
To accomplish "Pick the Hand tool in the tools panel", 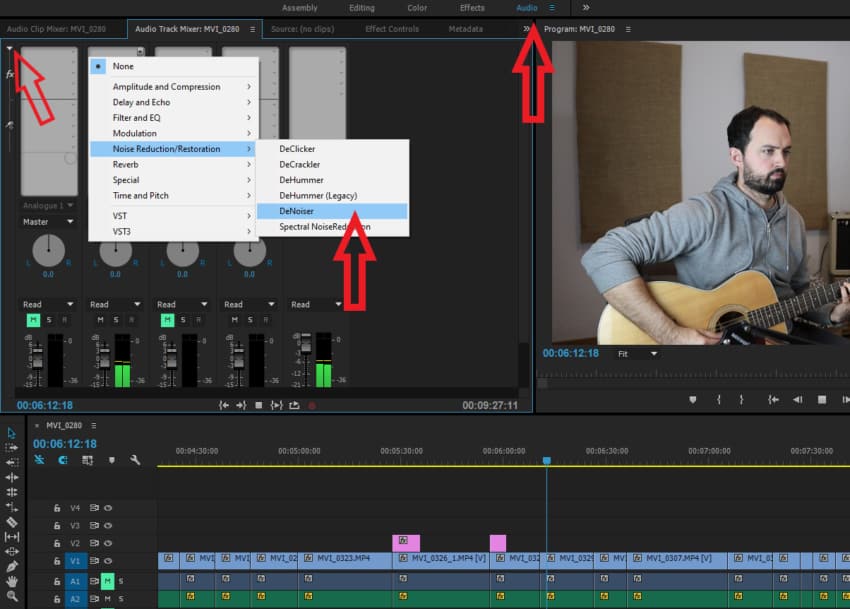I will [12, 581].
